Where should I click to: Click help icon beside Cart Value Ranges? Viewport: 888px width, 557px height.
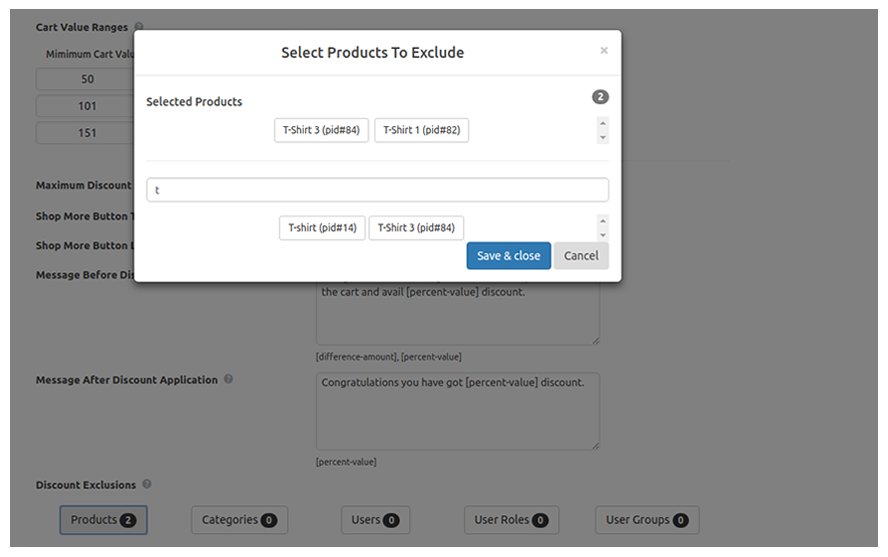pyautogui.click(x=139, y=26)
